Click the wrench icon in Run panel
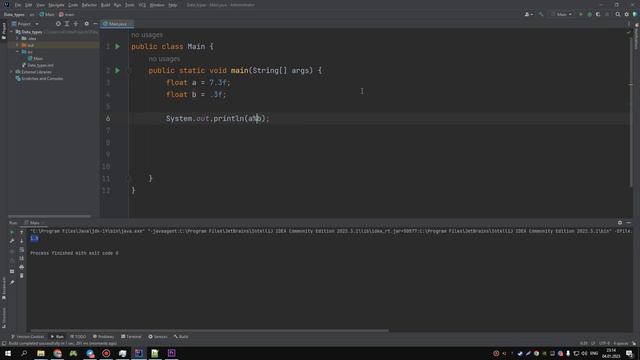This screenshot has width=640, height=360. click(x=12, y=241)
